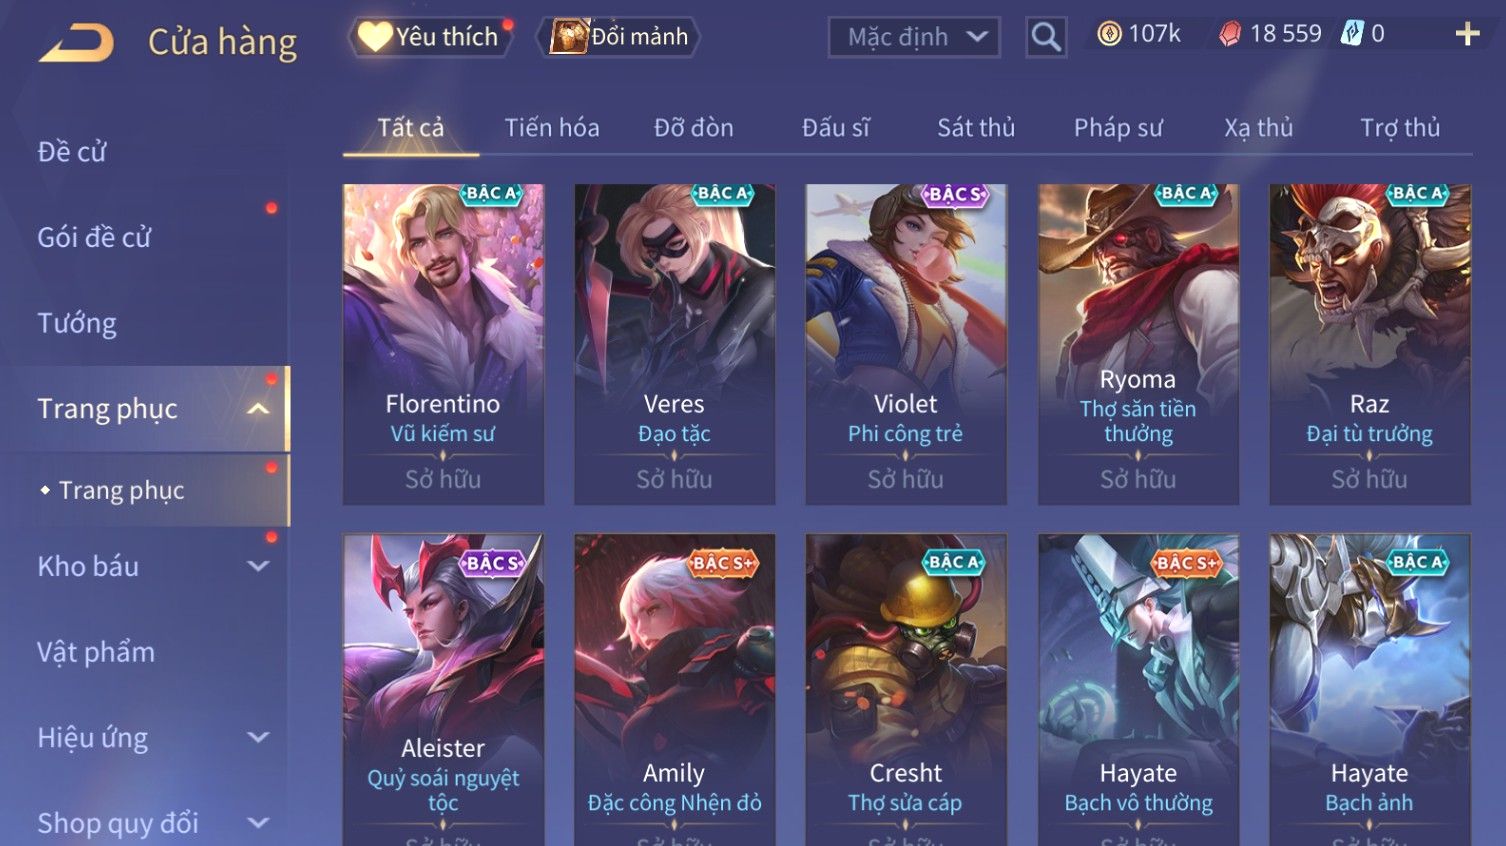Tap the golden back arrow icon
Image resolution: width=1506 pixels, height=846 pixels.
coord(77,43)
